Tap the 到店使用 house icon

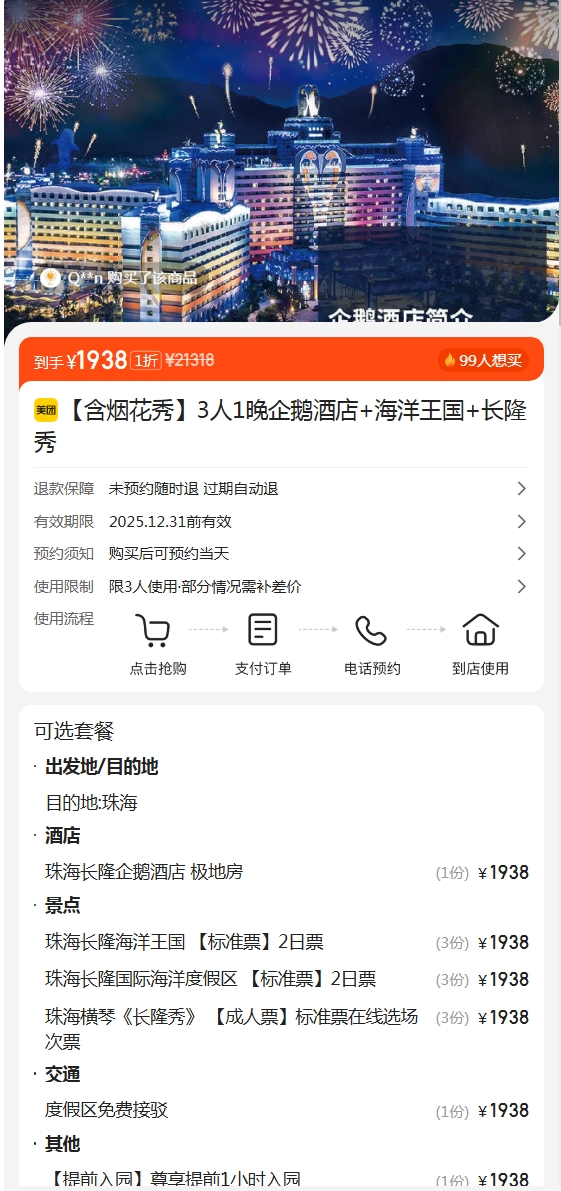pos(481,630)
